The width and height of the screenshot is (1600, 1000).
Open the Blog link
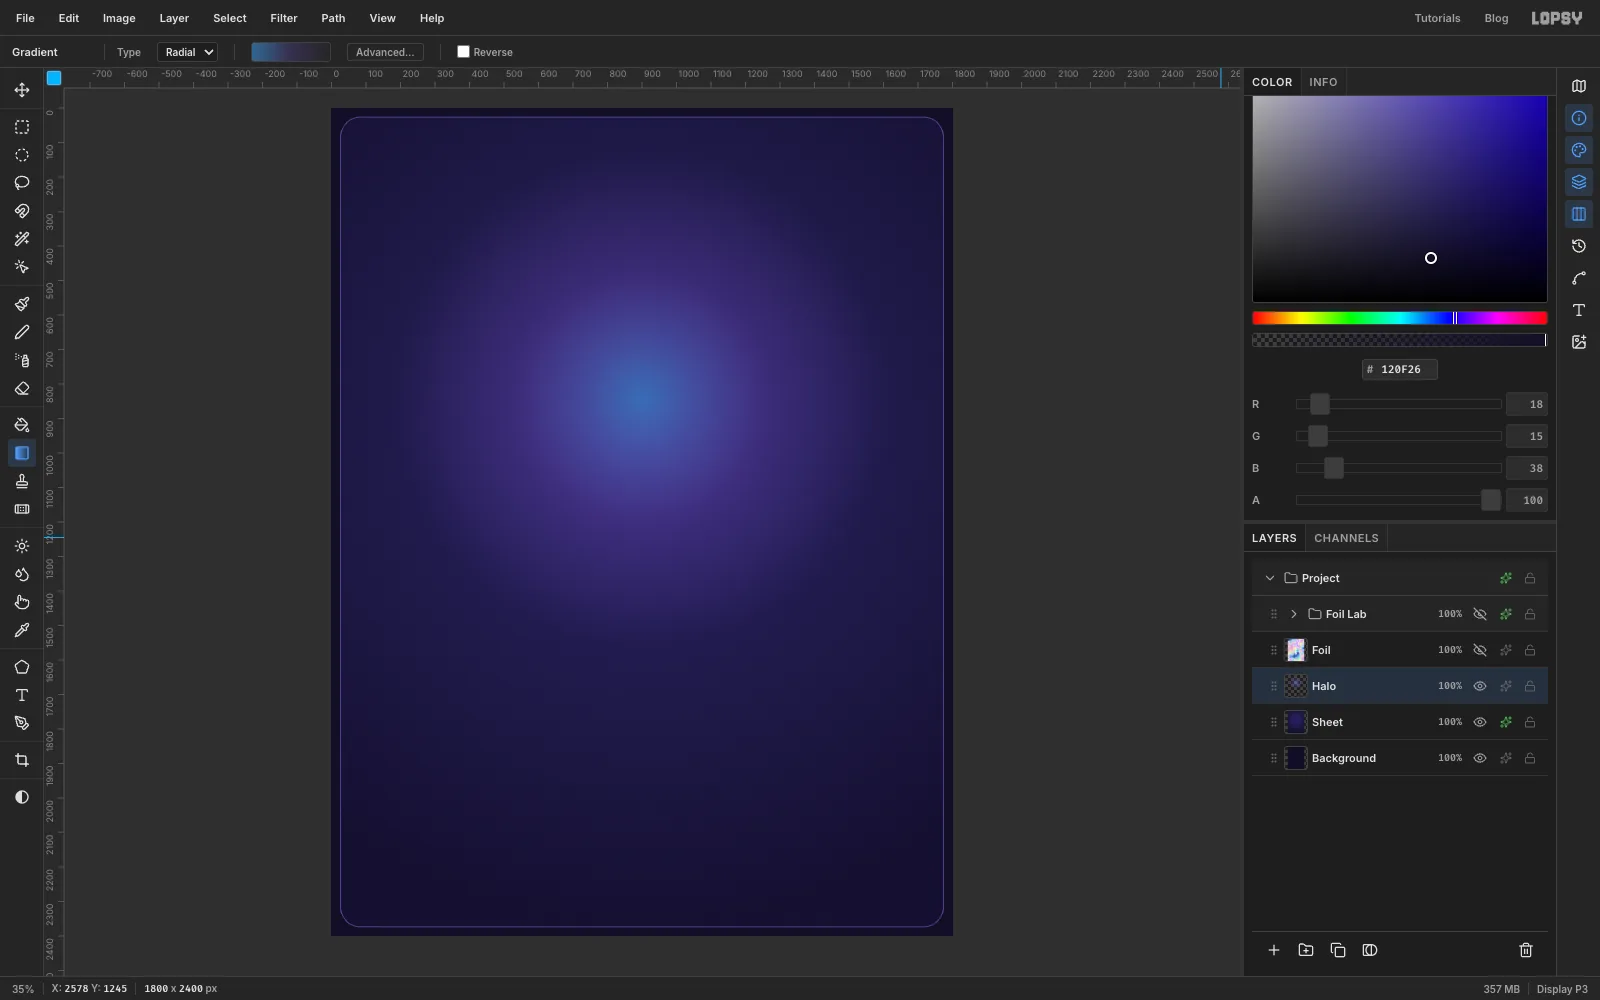coord(1496,18)
